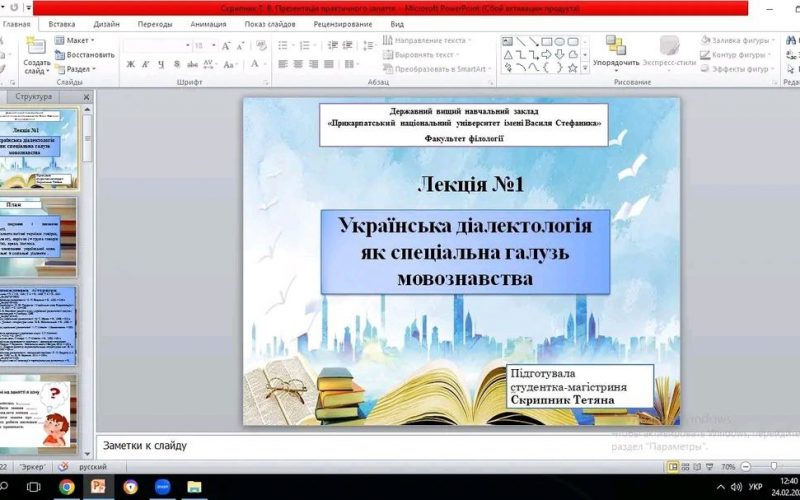Select the second slide thumbnail План
This screenshot has width=800, height=500.
click(38, 237)
